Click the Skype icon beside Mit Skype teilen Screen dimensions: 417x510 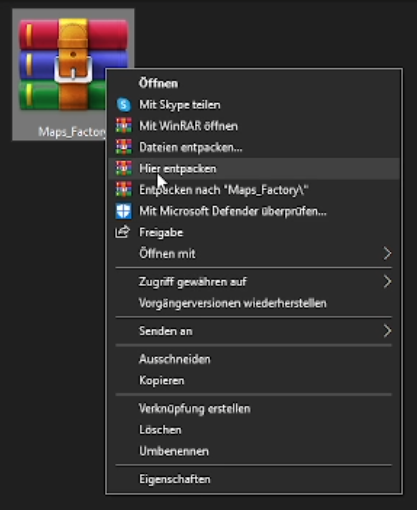click(124, 105)
